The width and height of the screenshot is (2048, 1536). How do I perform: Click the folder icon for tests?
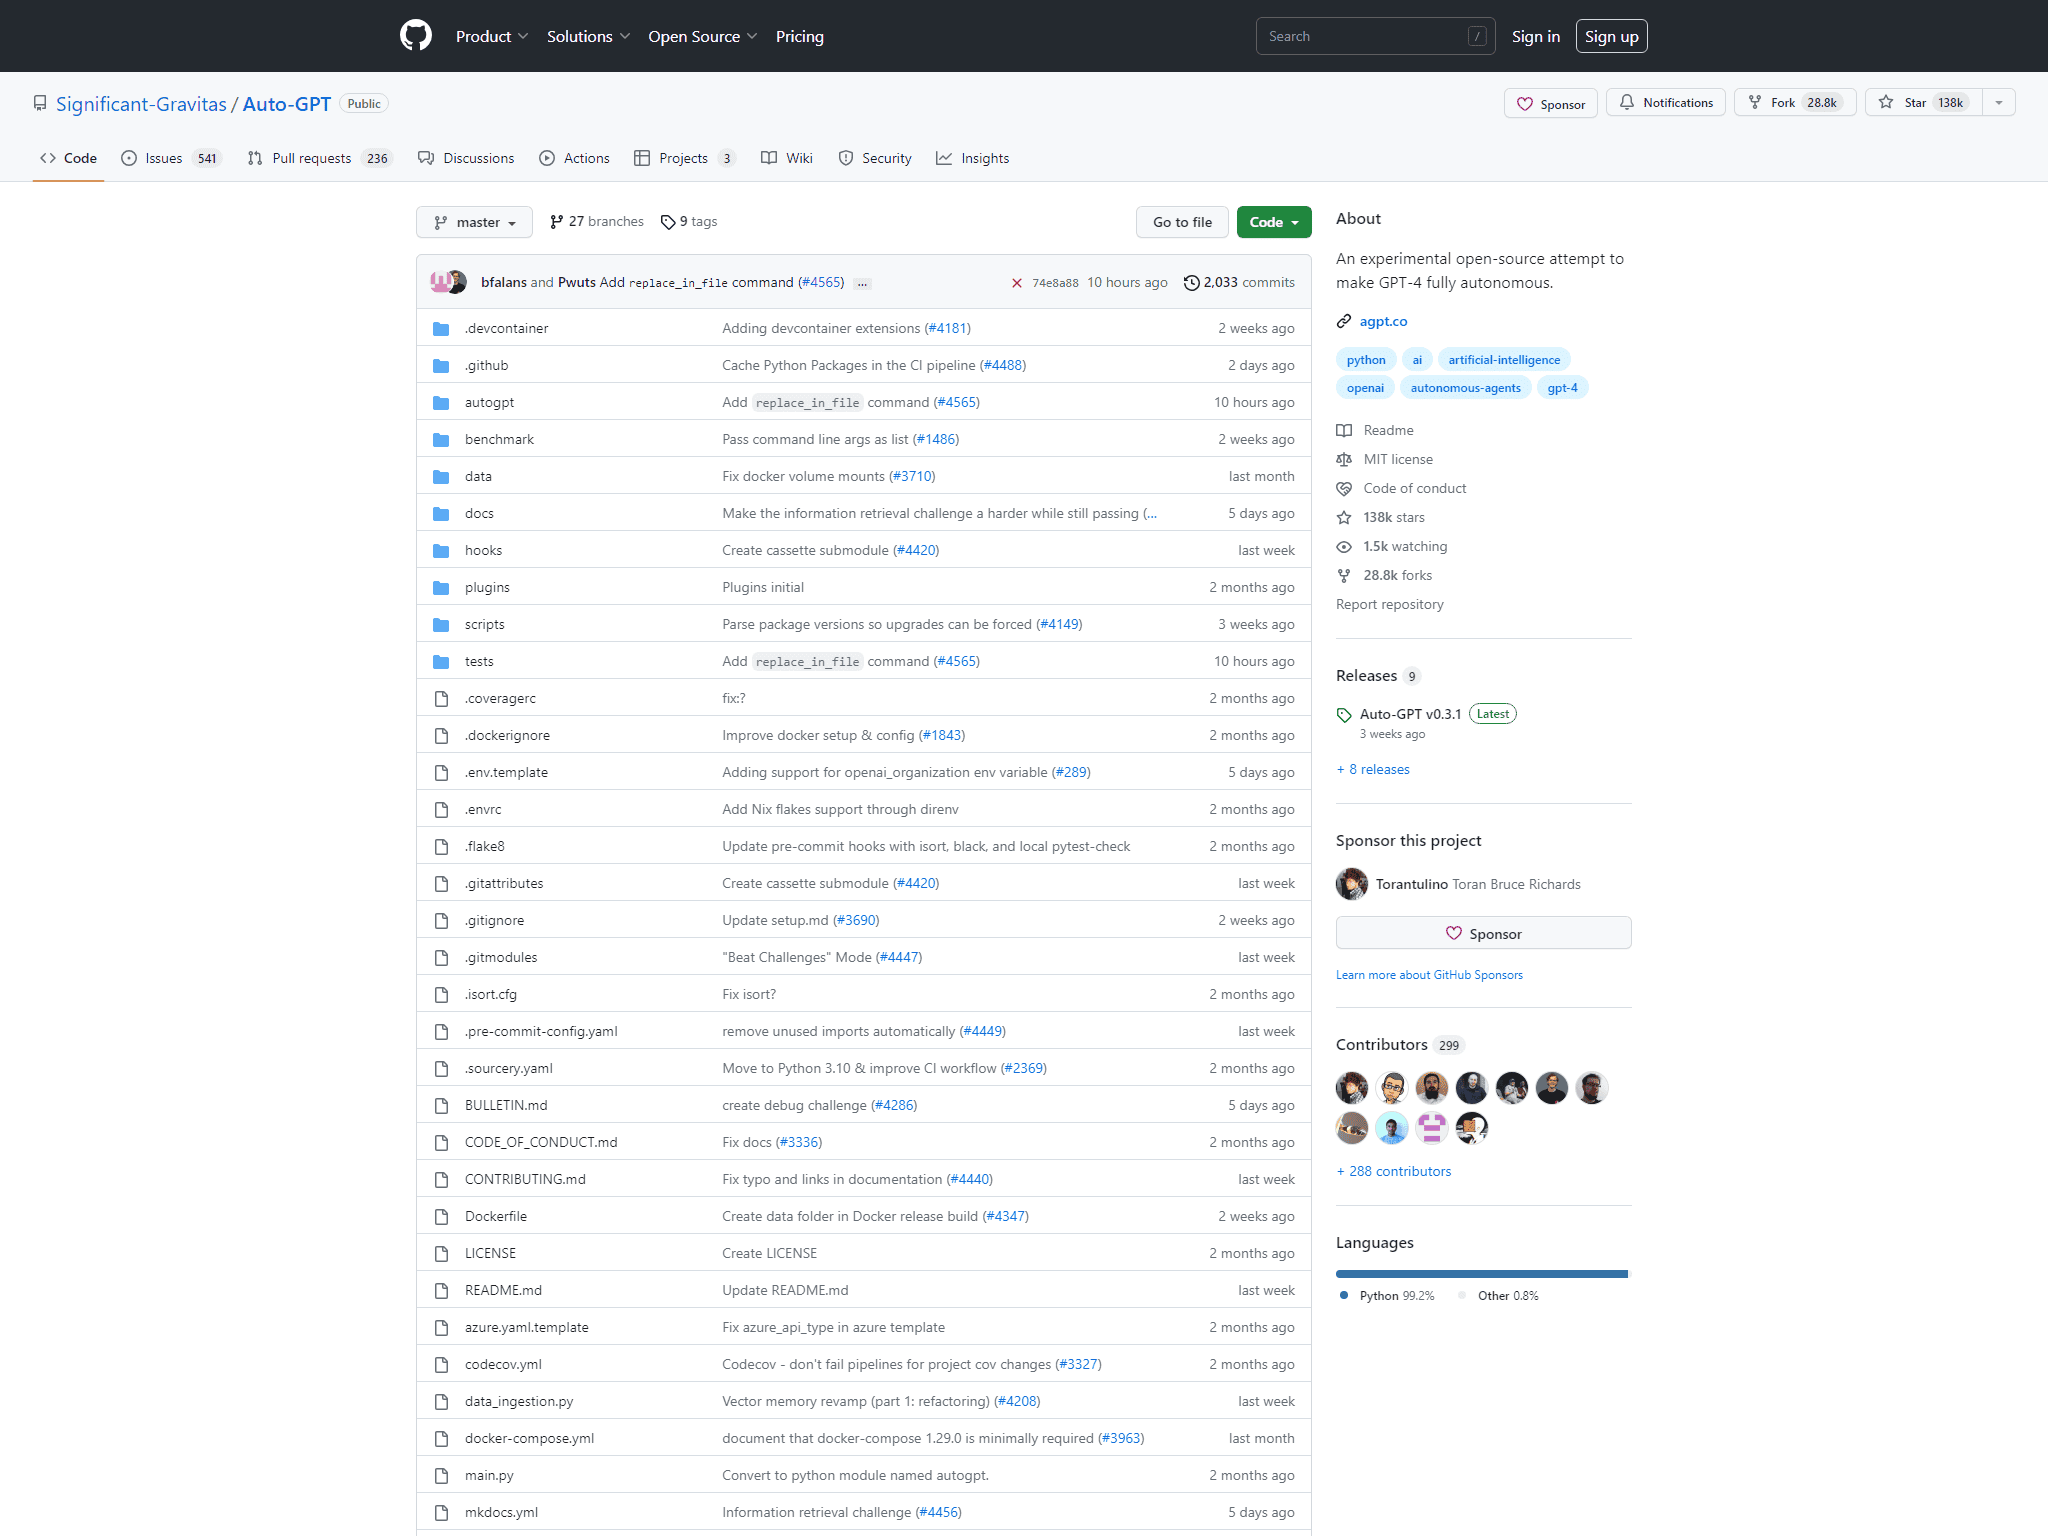441,661
